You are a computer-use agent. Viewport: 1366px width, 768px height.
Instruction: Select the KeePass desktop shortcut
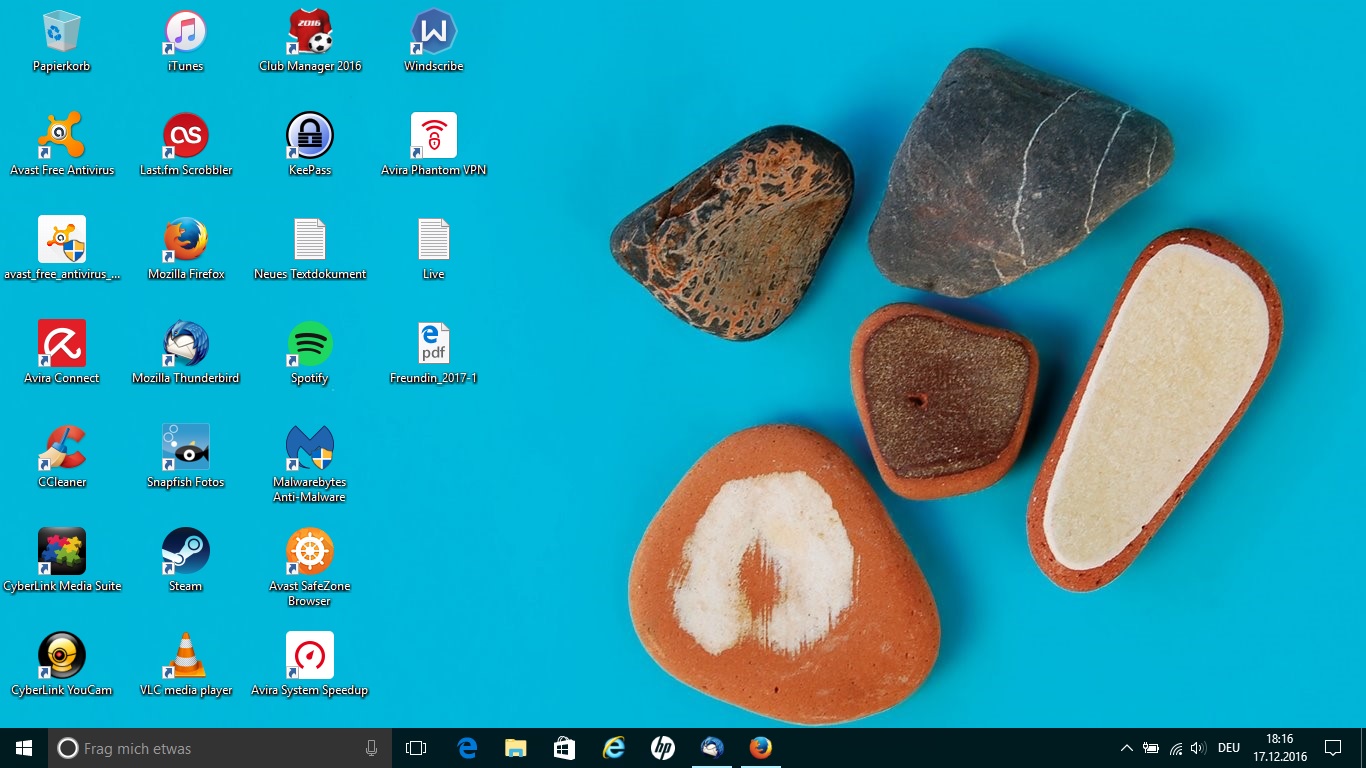tap(310, 145)
